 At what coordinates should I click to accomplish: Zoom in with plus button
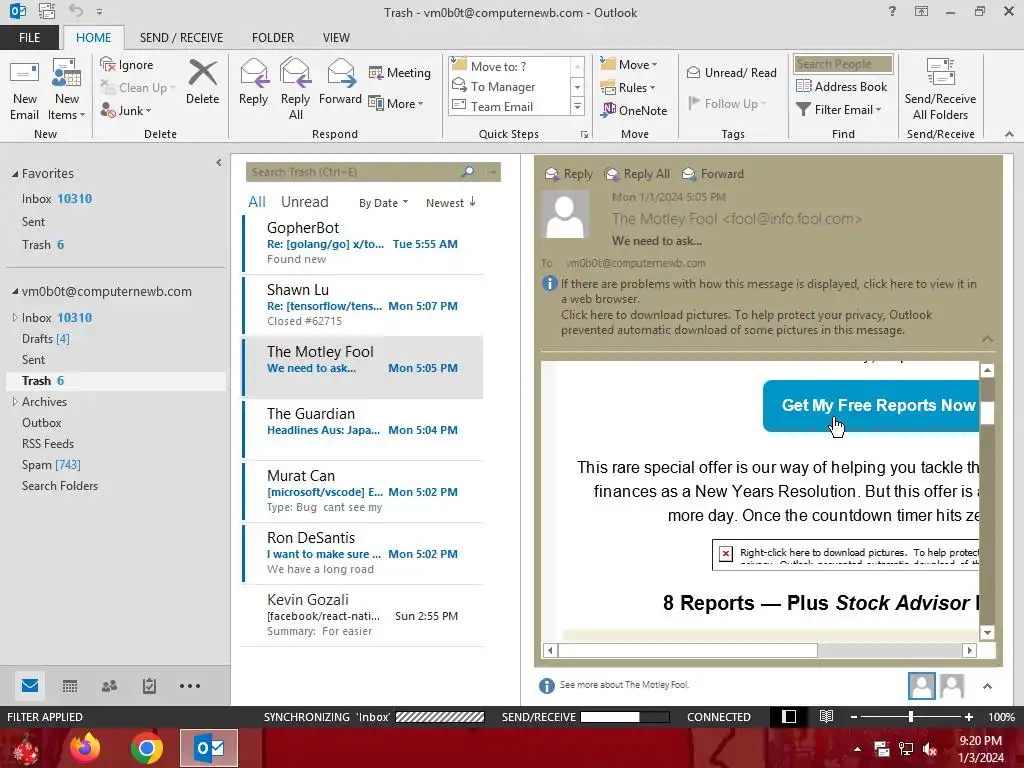pos(968,716)
